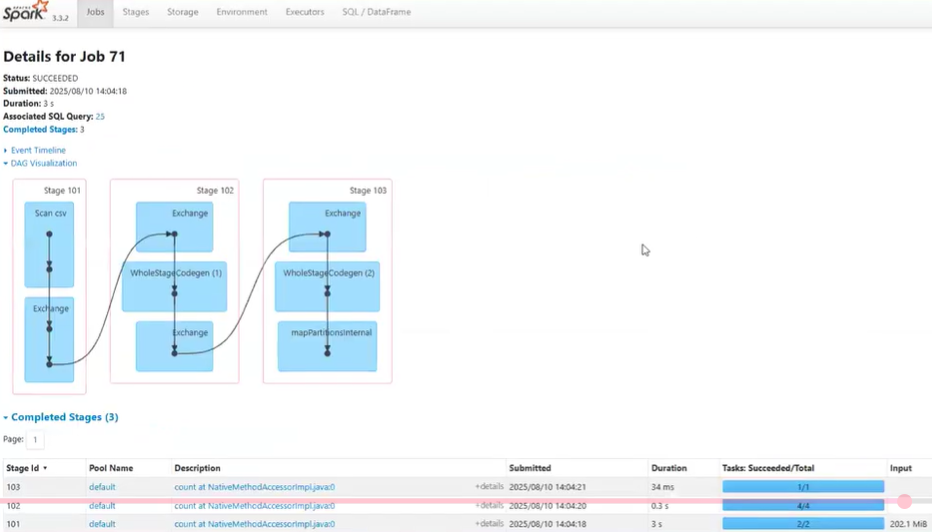
Task: Open stage 101 count description link
Action: click(254, 524)
